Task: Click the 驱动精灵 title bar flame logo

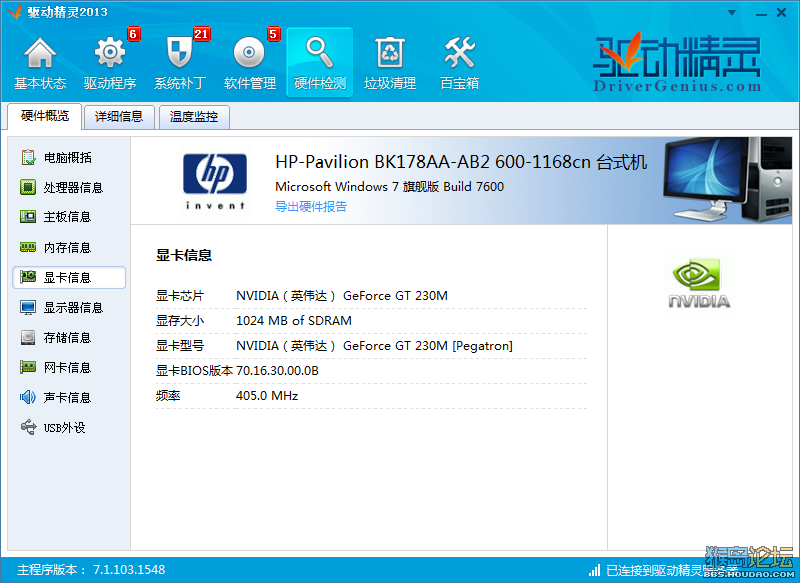Action: [x=14, y=11]
